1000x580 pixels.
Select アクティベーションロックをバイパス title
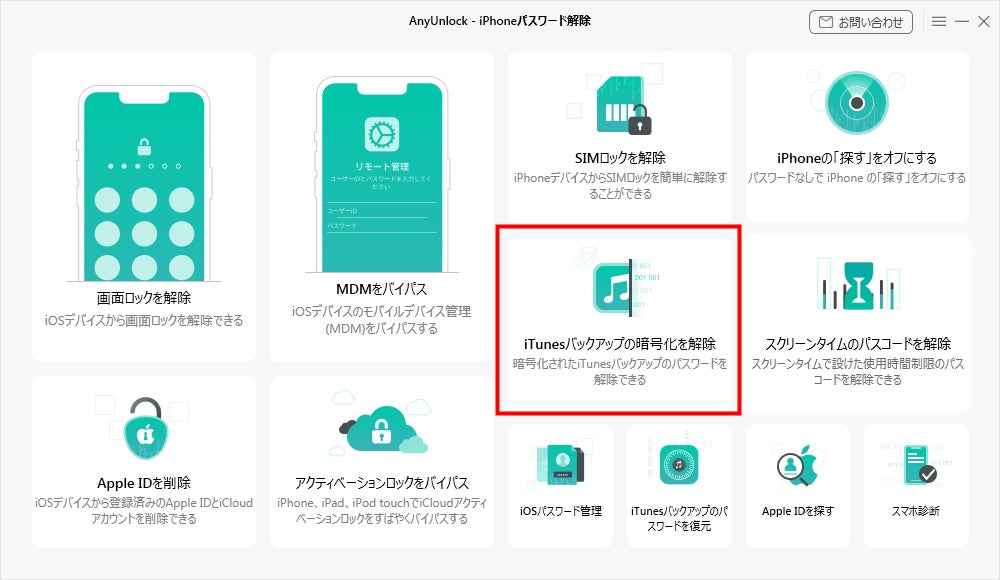[381, 483]
